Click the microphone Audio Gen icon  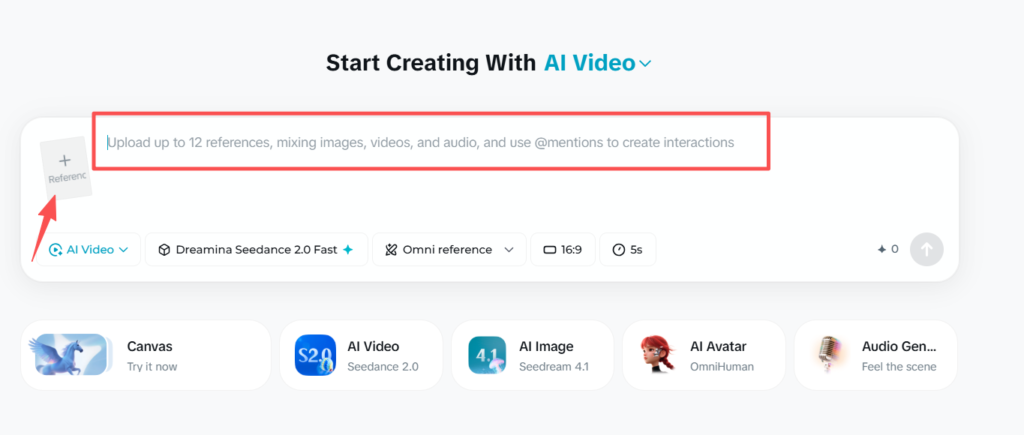click(830, 355)
